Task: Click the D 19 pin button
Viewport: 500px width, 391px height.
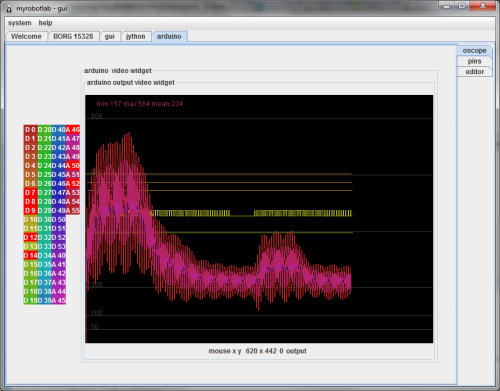Action: [x=30, y=301]
